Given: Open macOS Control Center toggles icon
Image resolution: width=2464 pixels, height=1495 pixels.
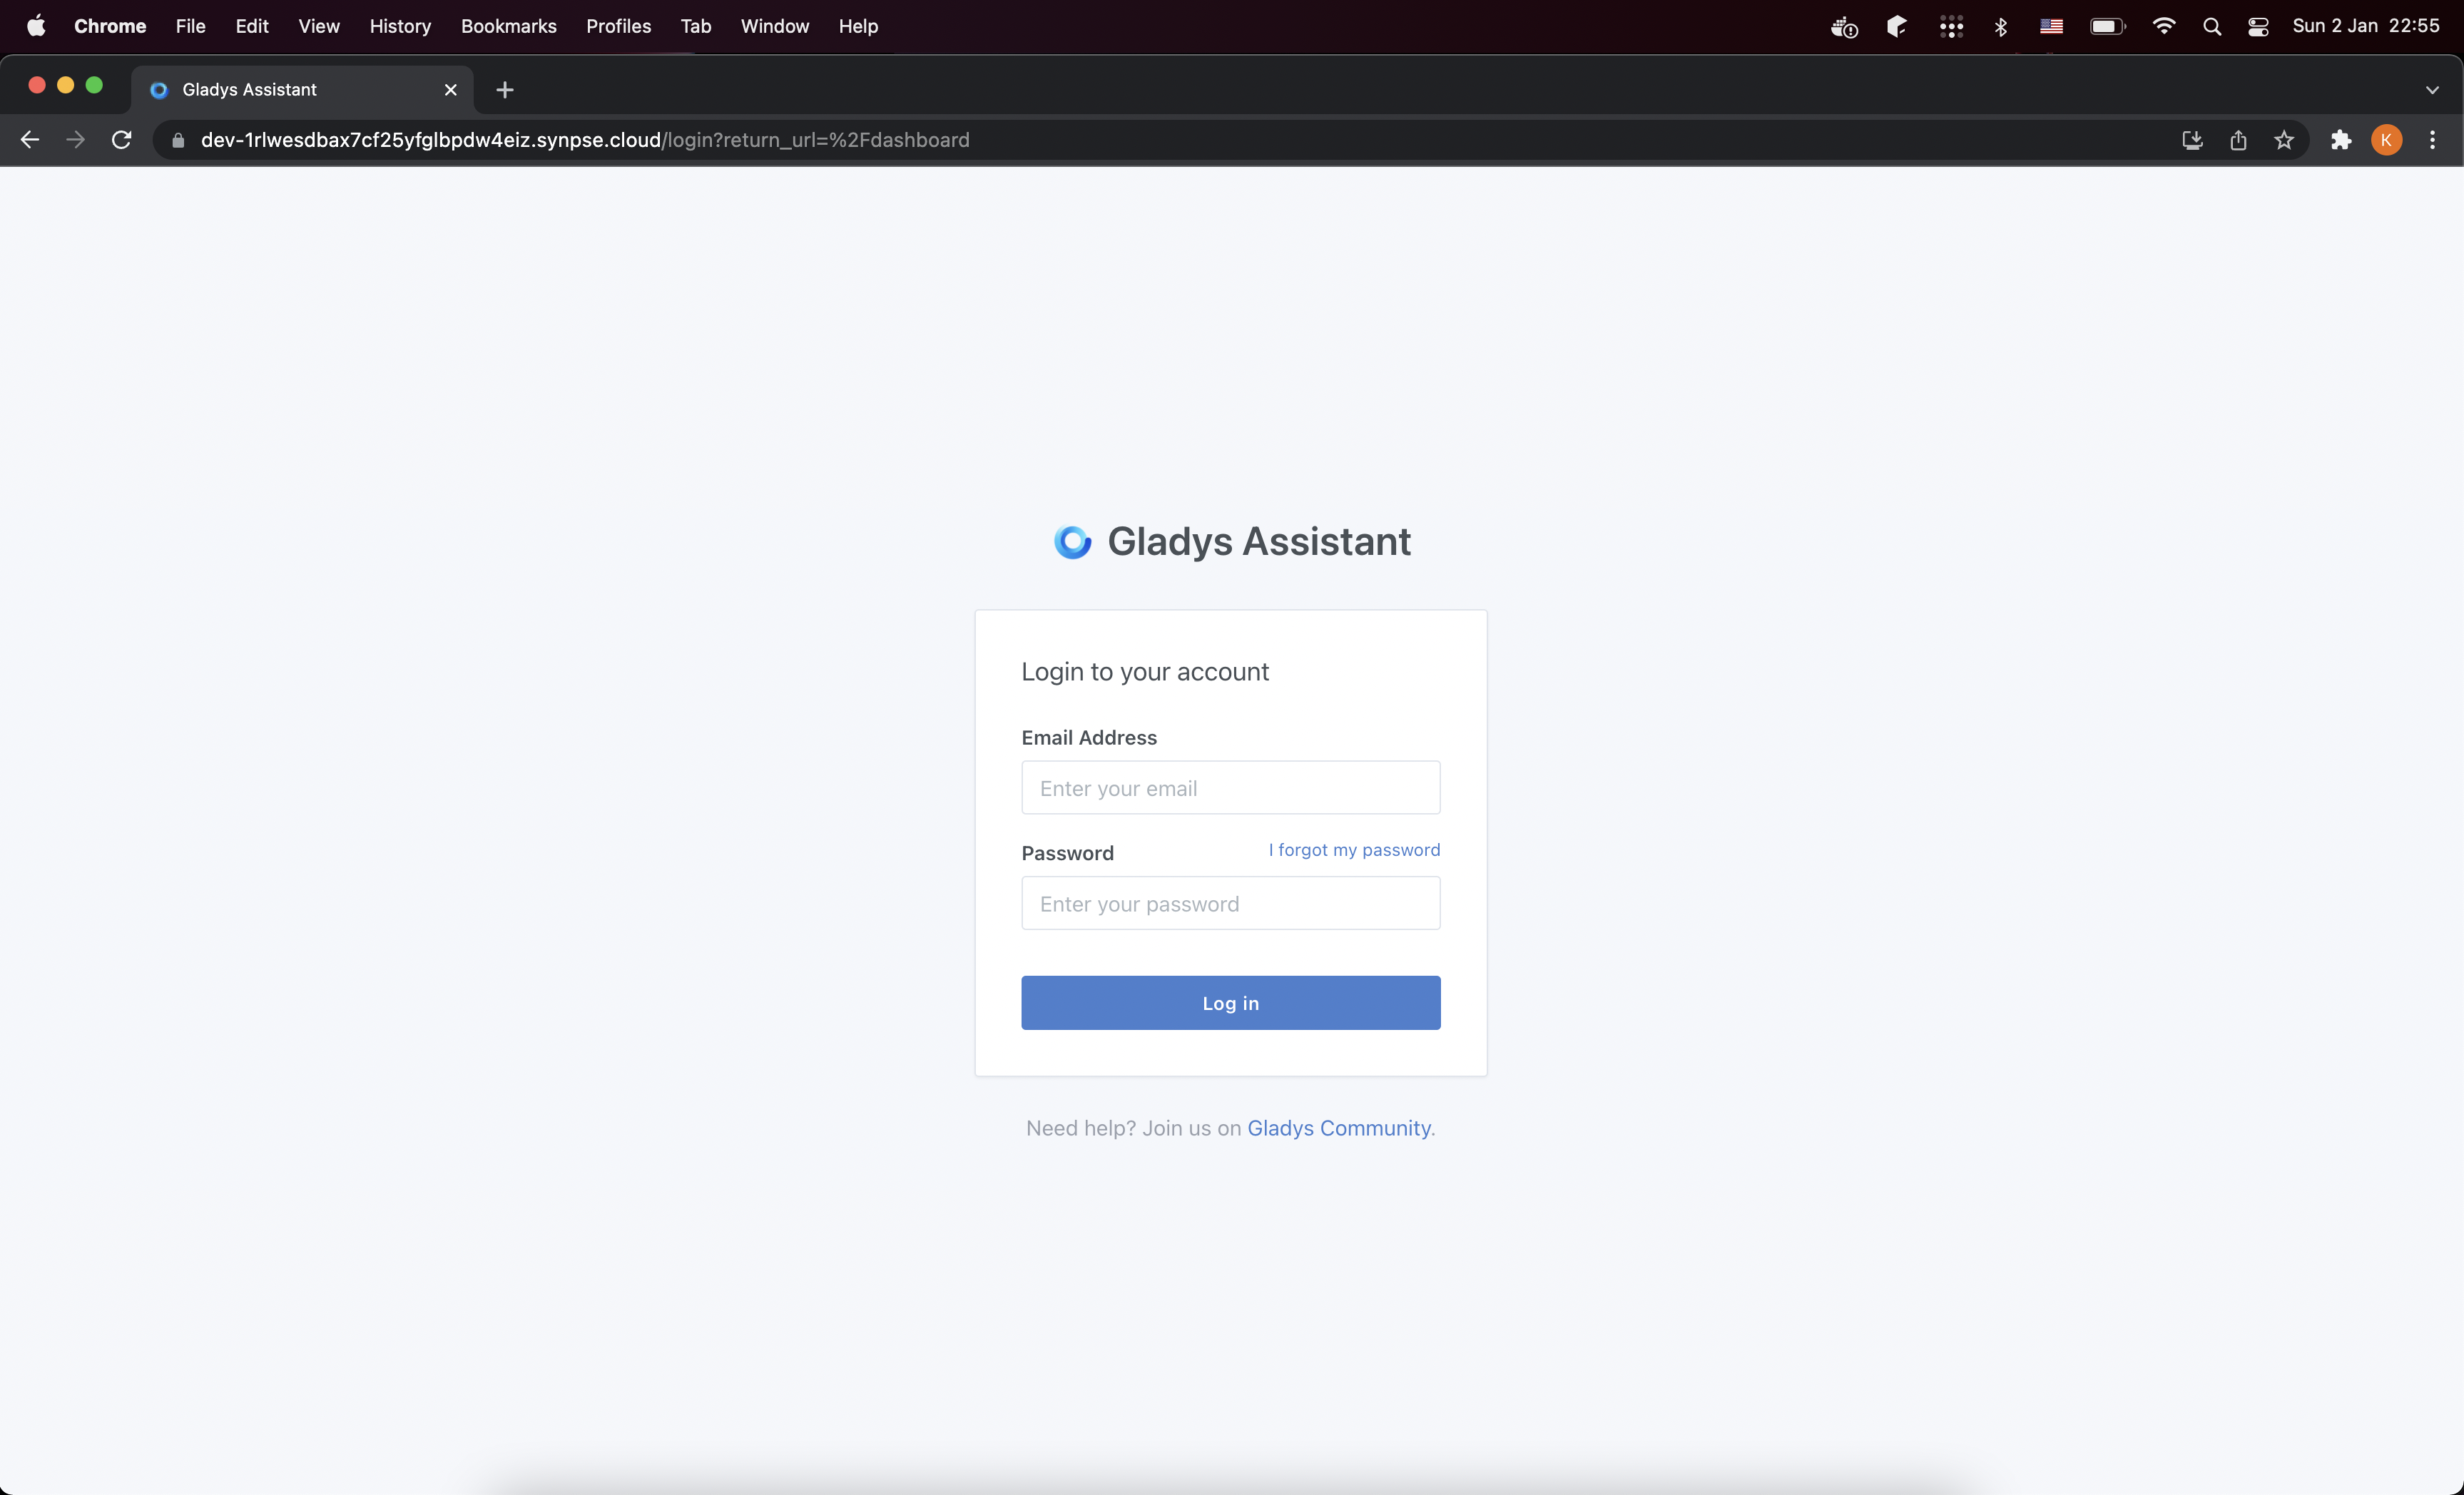Looking at the screenshot, I should [x=2258, y=27].
